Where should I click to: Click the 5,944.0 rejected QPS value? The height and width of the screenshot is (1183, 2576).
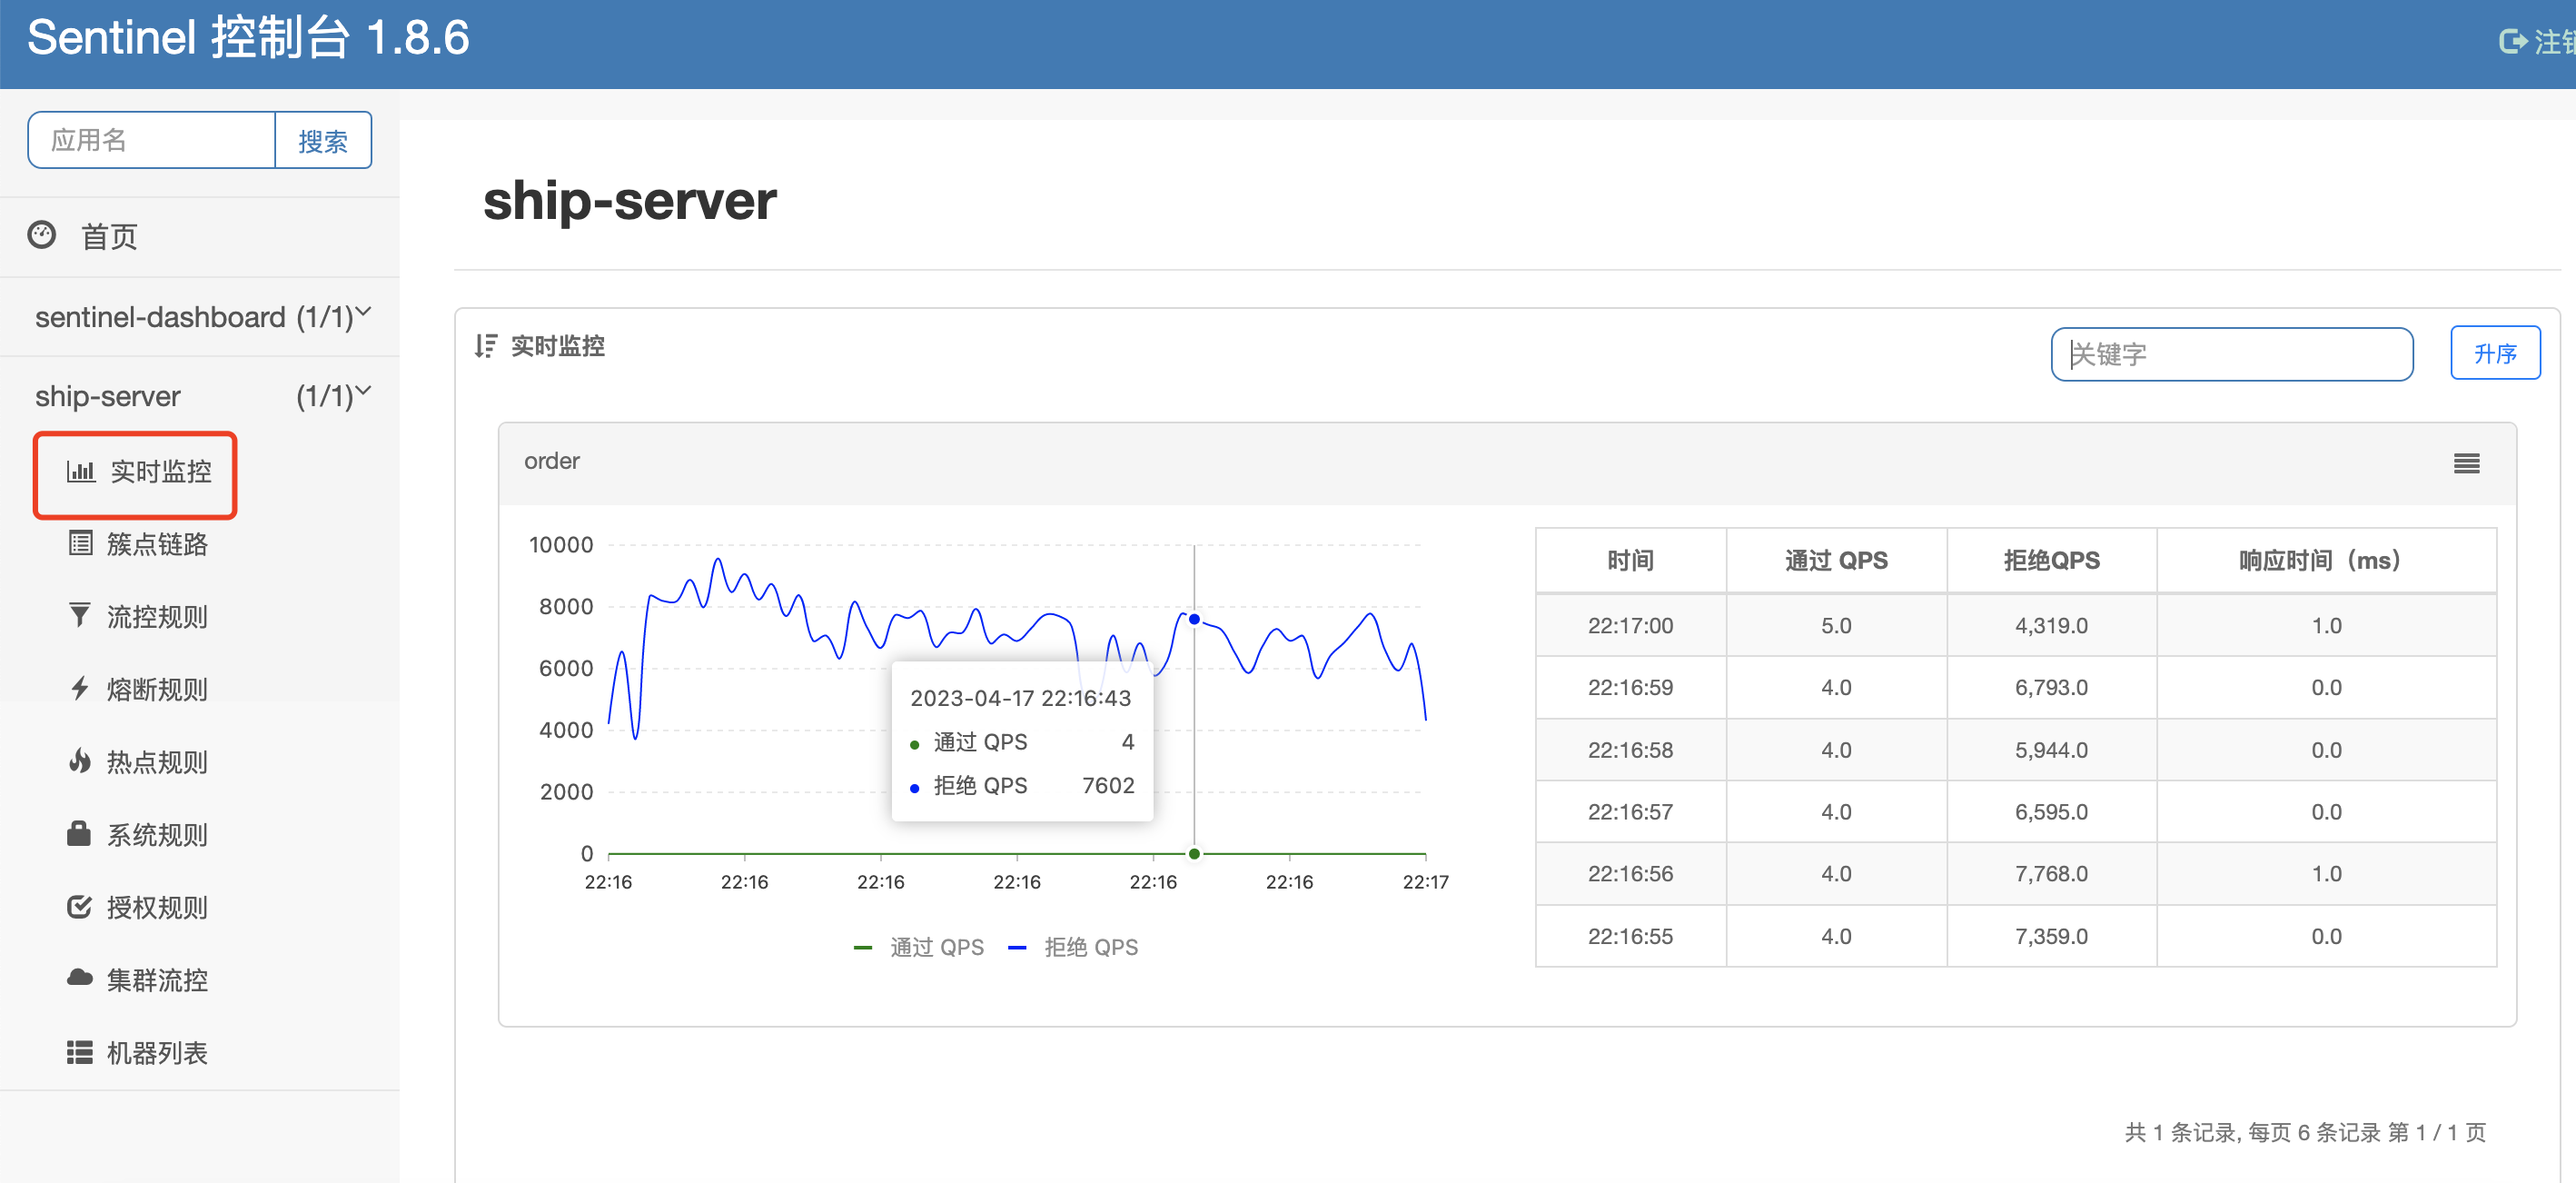pos(2051,750)
